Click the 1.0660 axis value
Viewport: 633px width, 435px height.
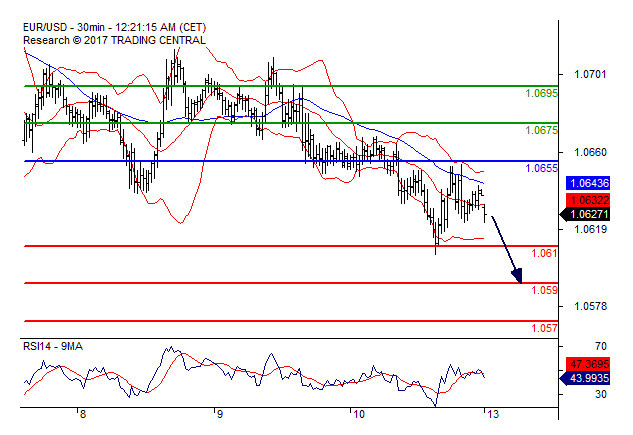tap(590, 152)
